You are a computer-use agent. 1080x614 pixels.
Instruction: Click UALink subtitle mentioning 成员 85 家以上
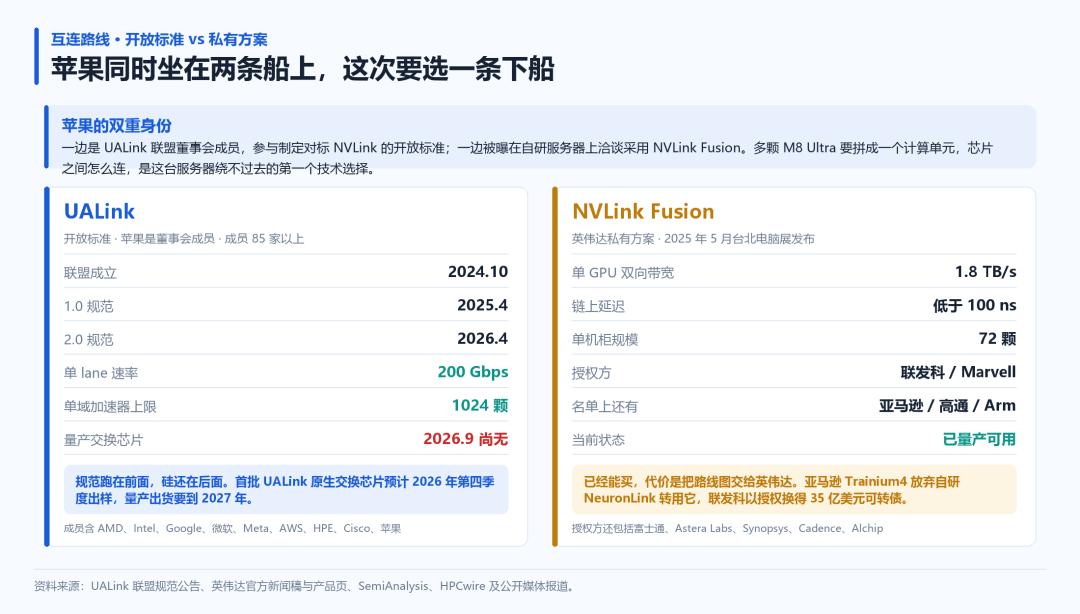click(184, 238)
